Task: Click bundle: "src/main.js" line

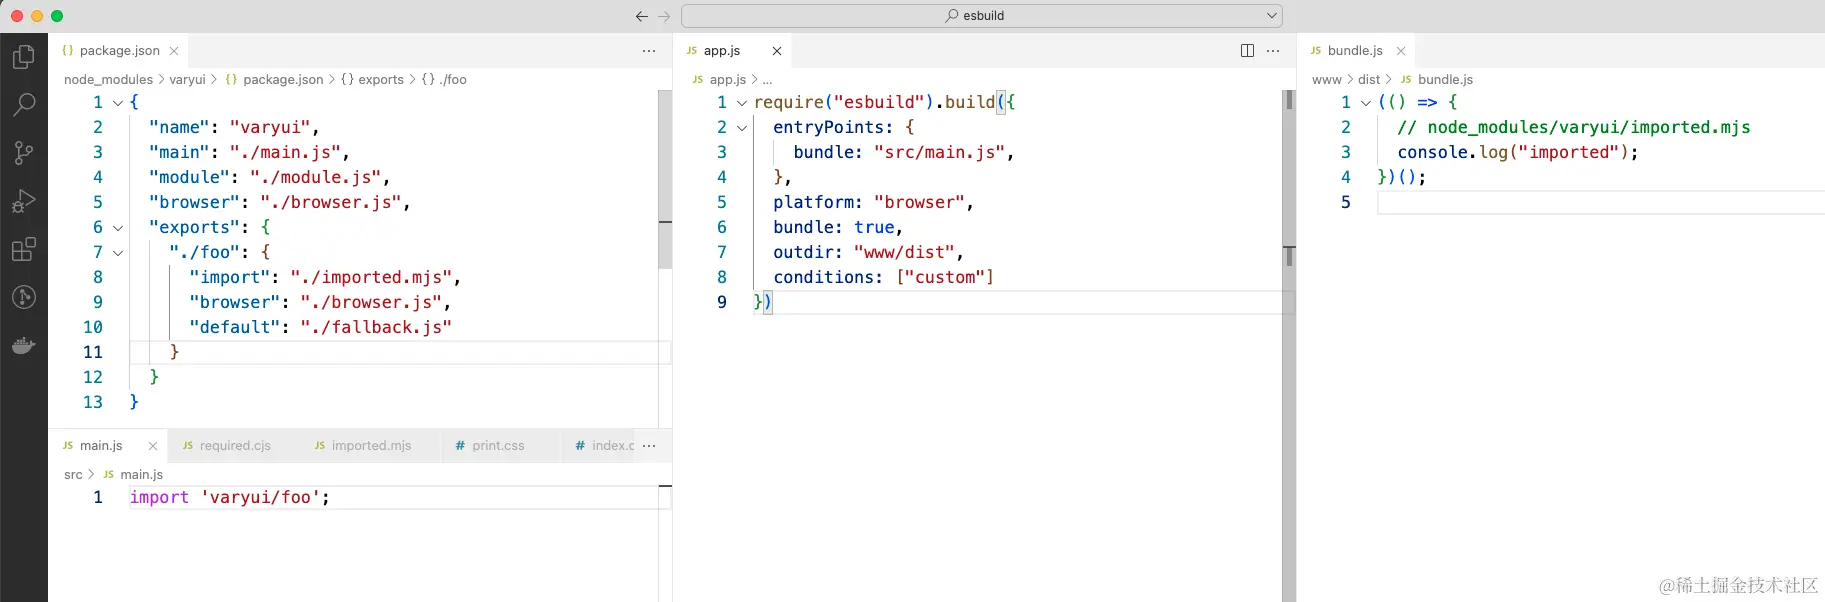Action: (x=904, y=152)
